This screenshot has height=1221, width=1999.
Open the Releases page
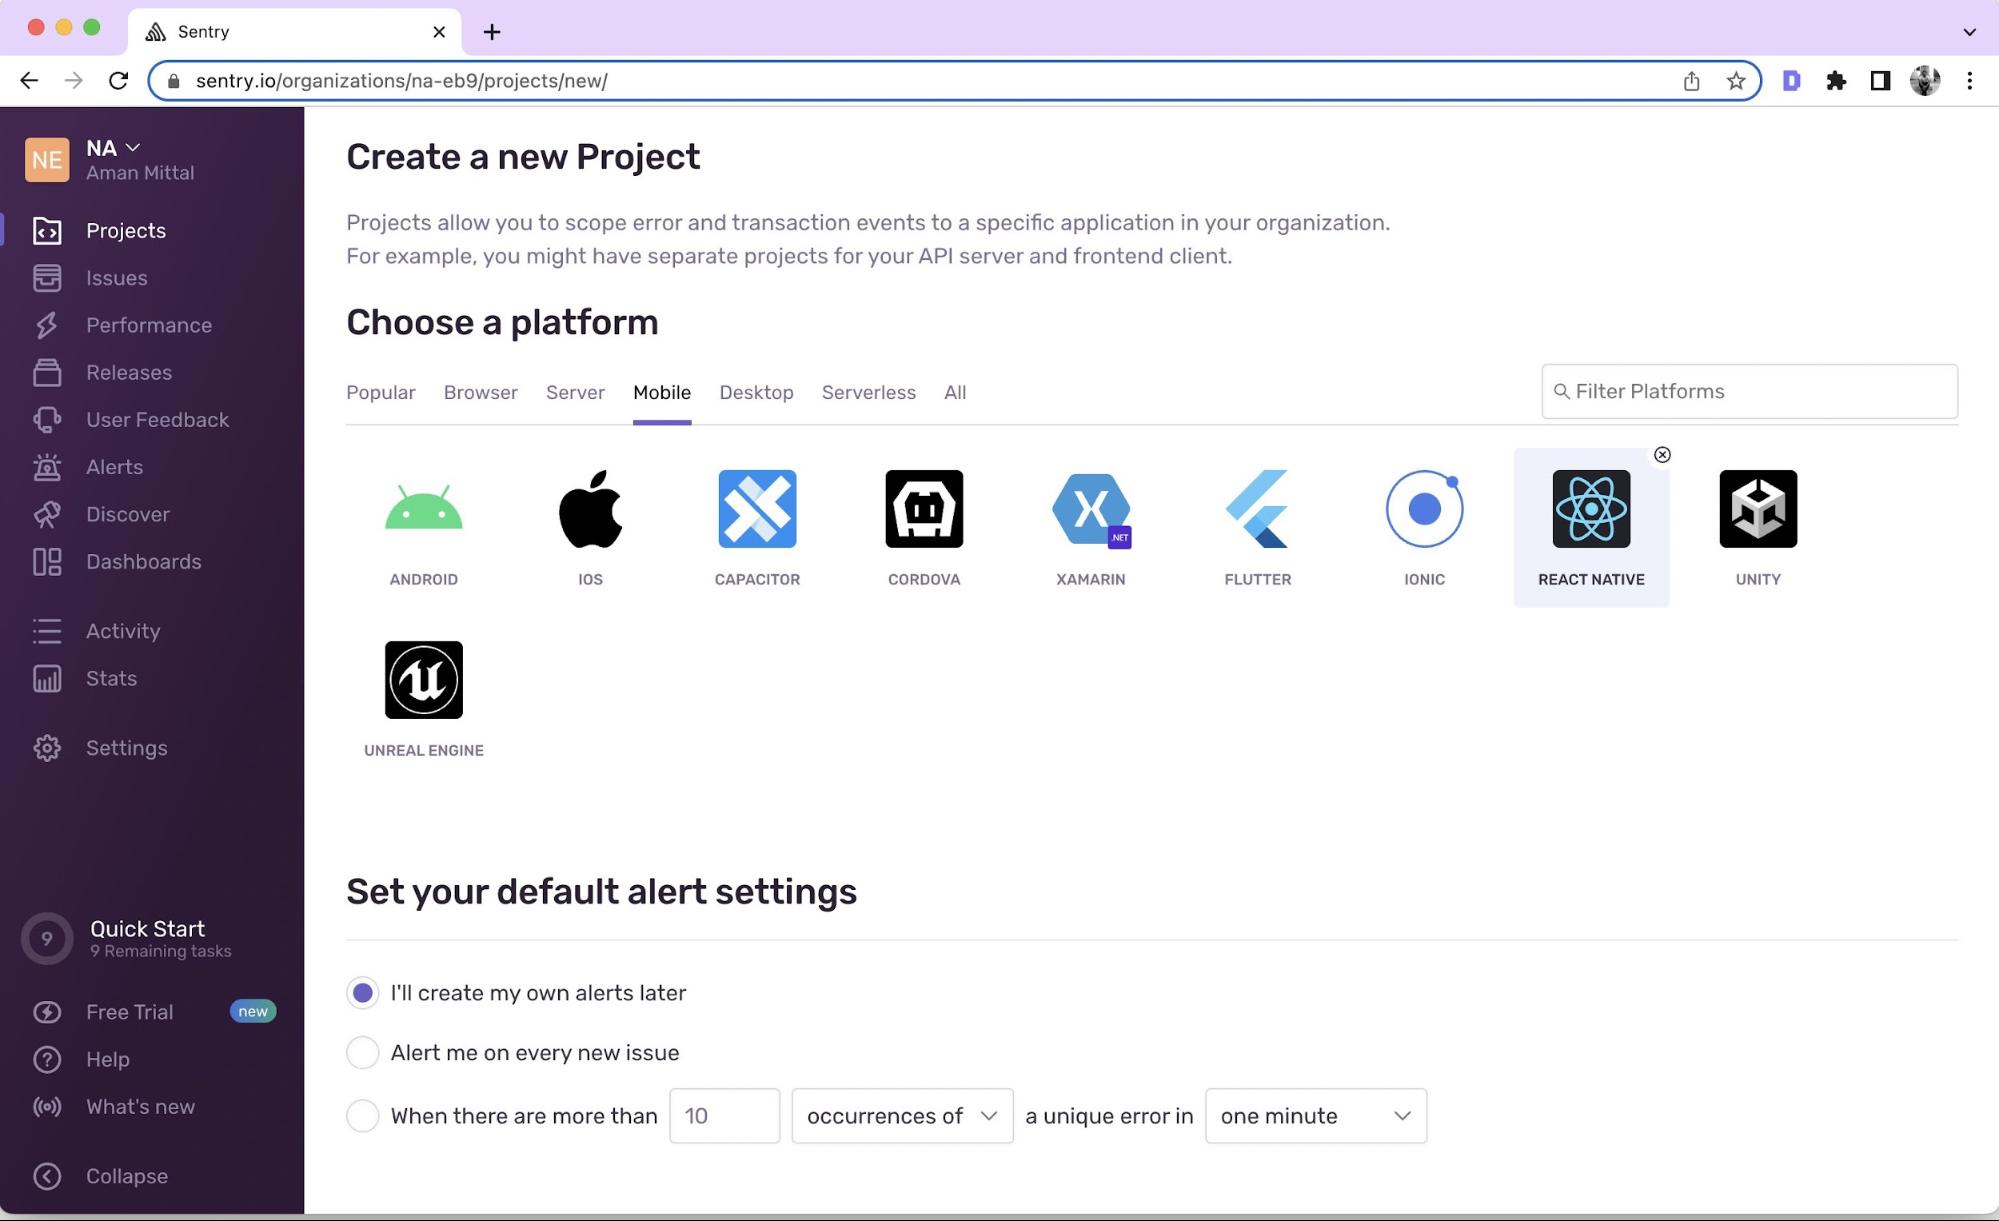(x=128, y=372)
